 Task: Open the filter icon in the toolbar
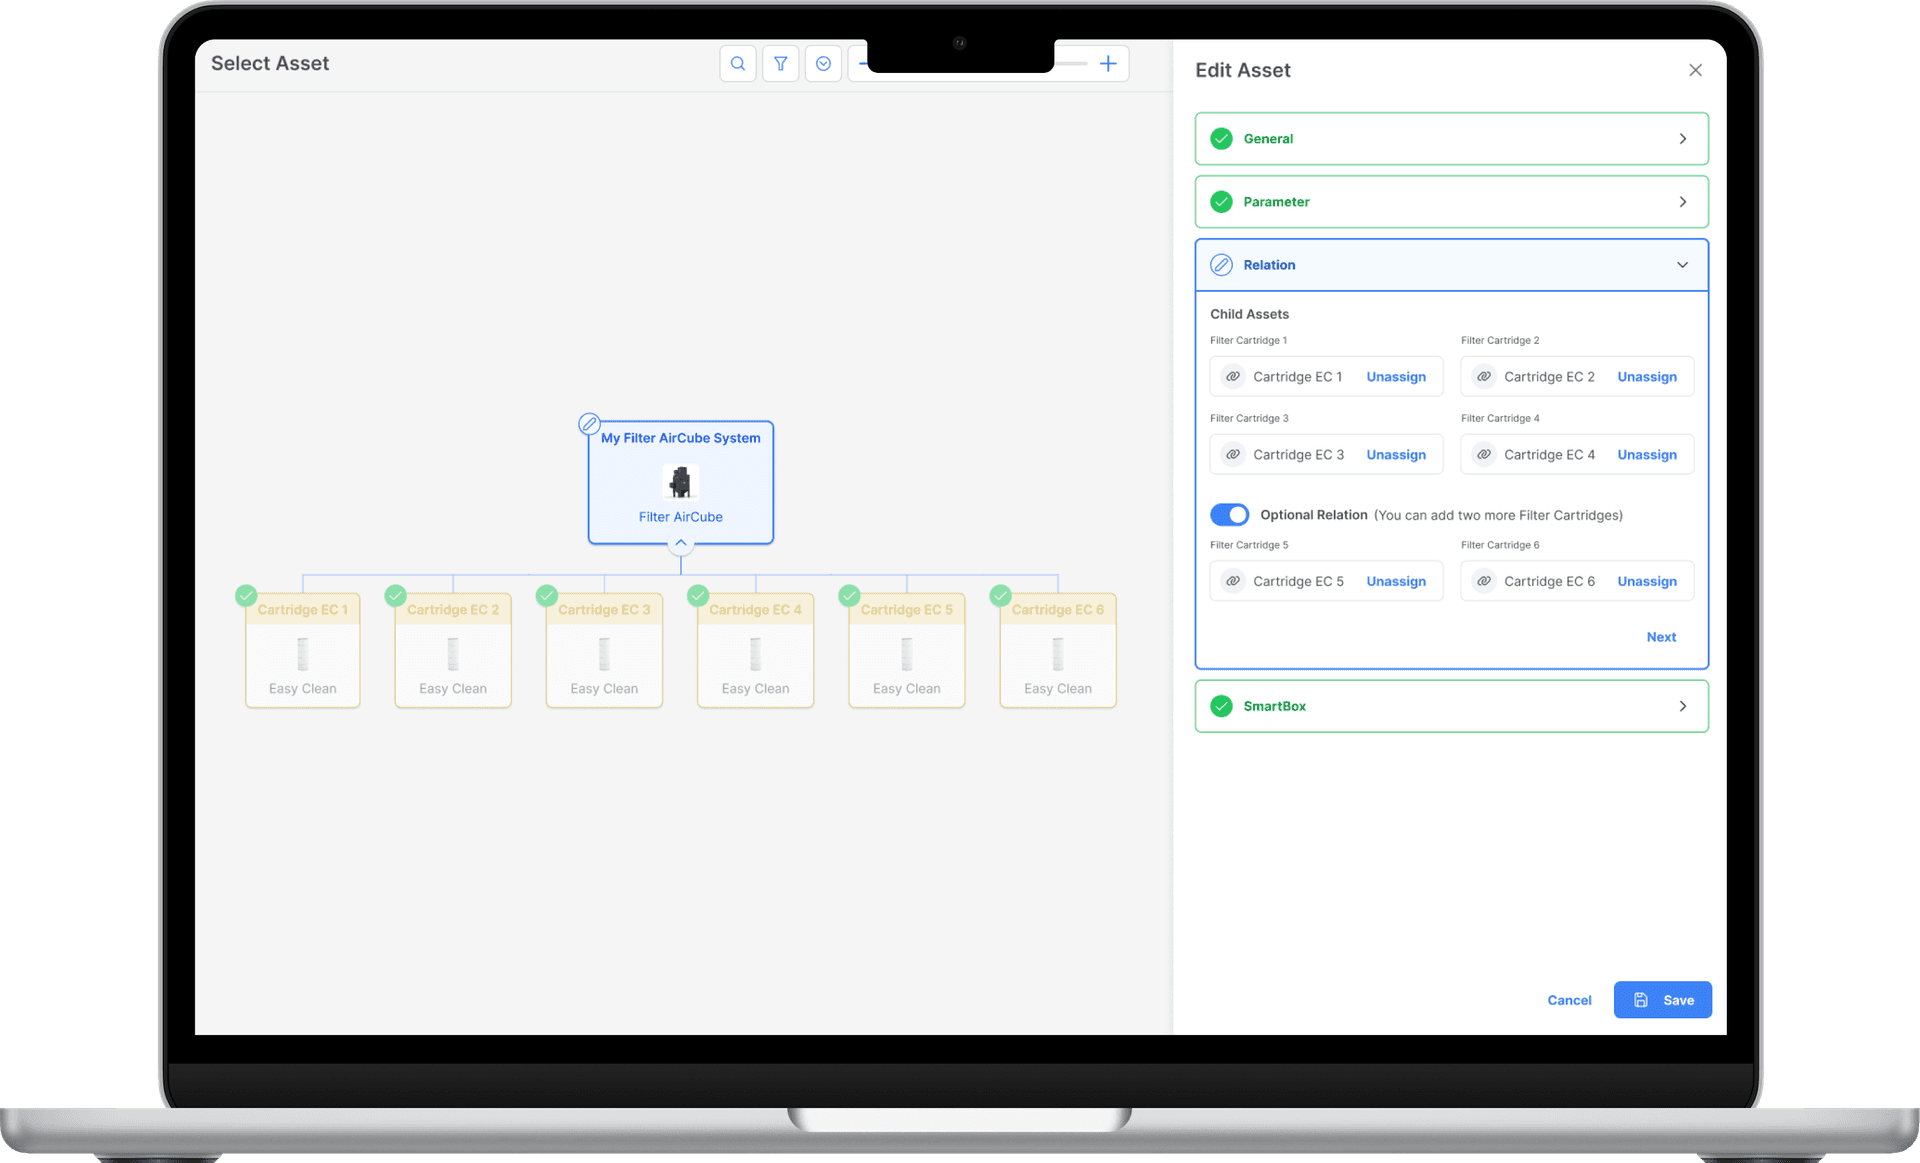point(780,63)
